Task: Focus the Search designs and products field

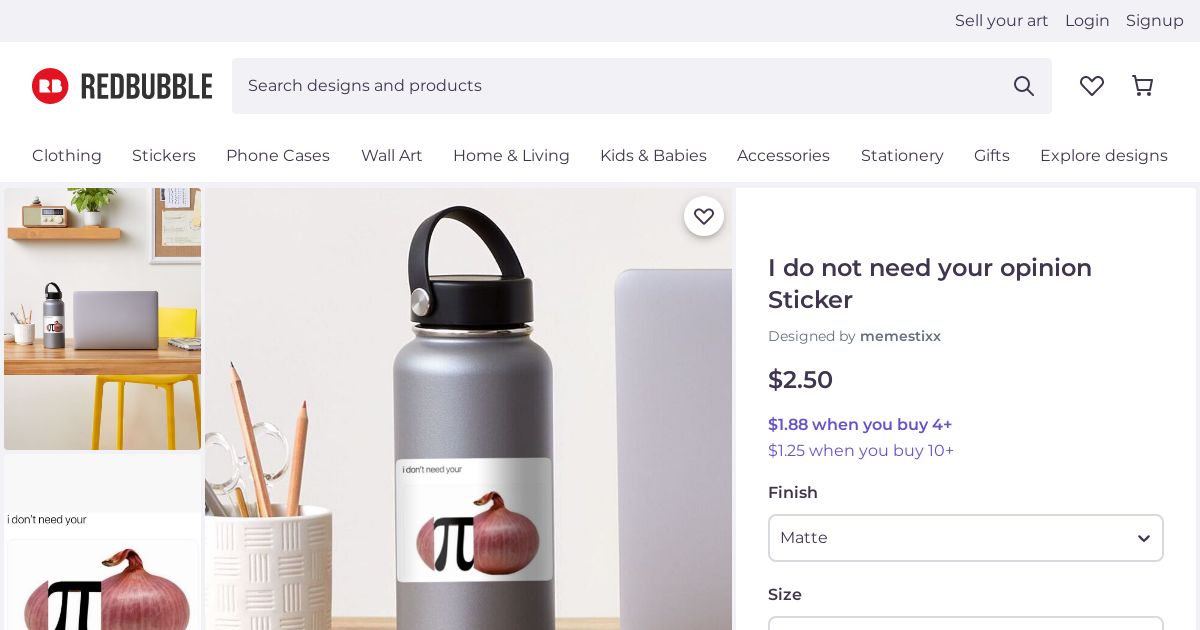Action: click(x=622, y=86)
